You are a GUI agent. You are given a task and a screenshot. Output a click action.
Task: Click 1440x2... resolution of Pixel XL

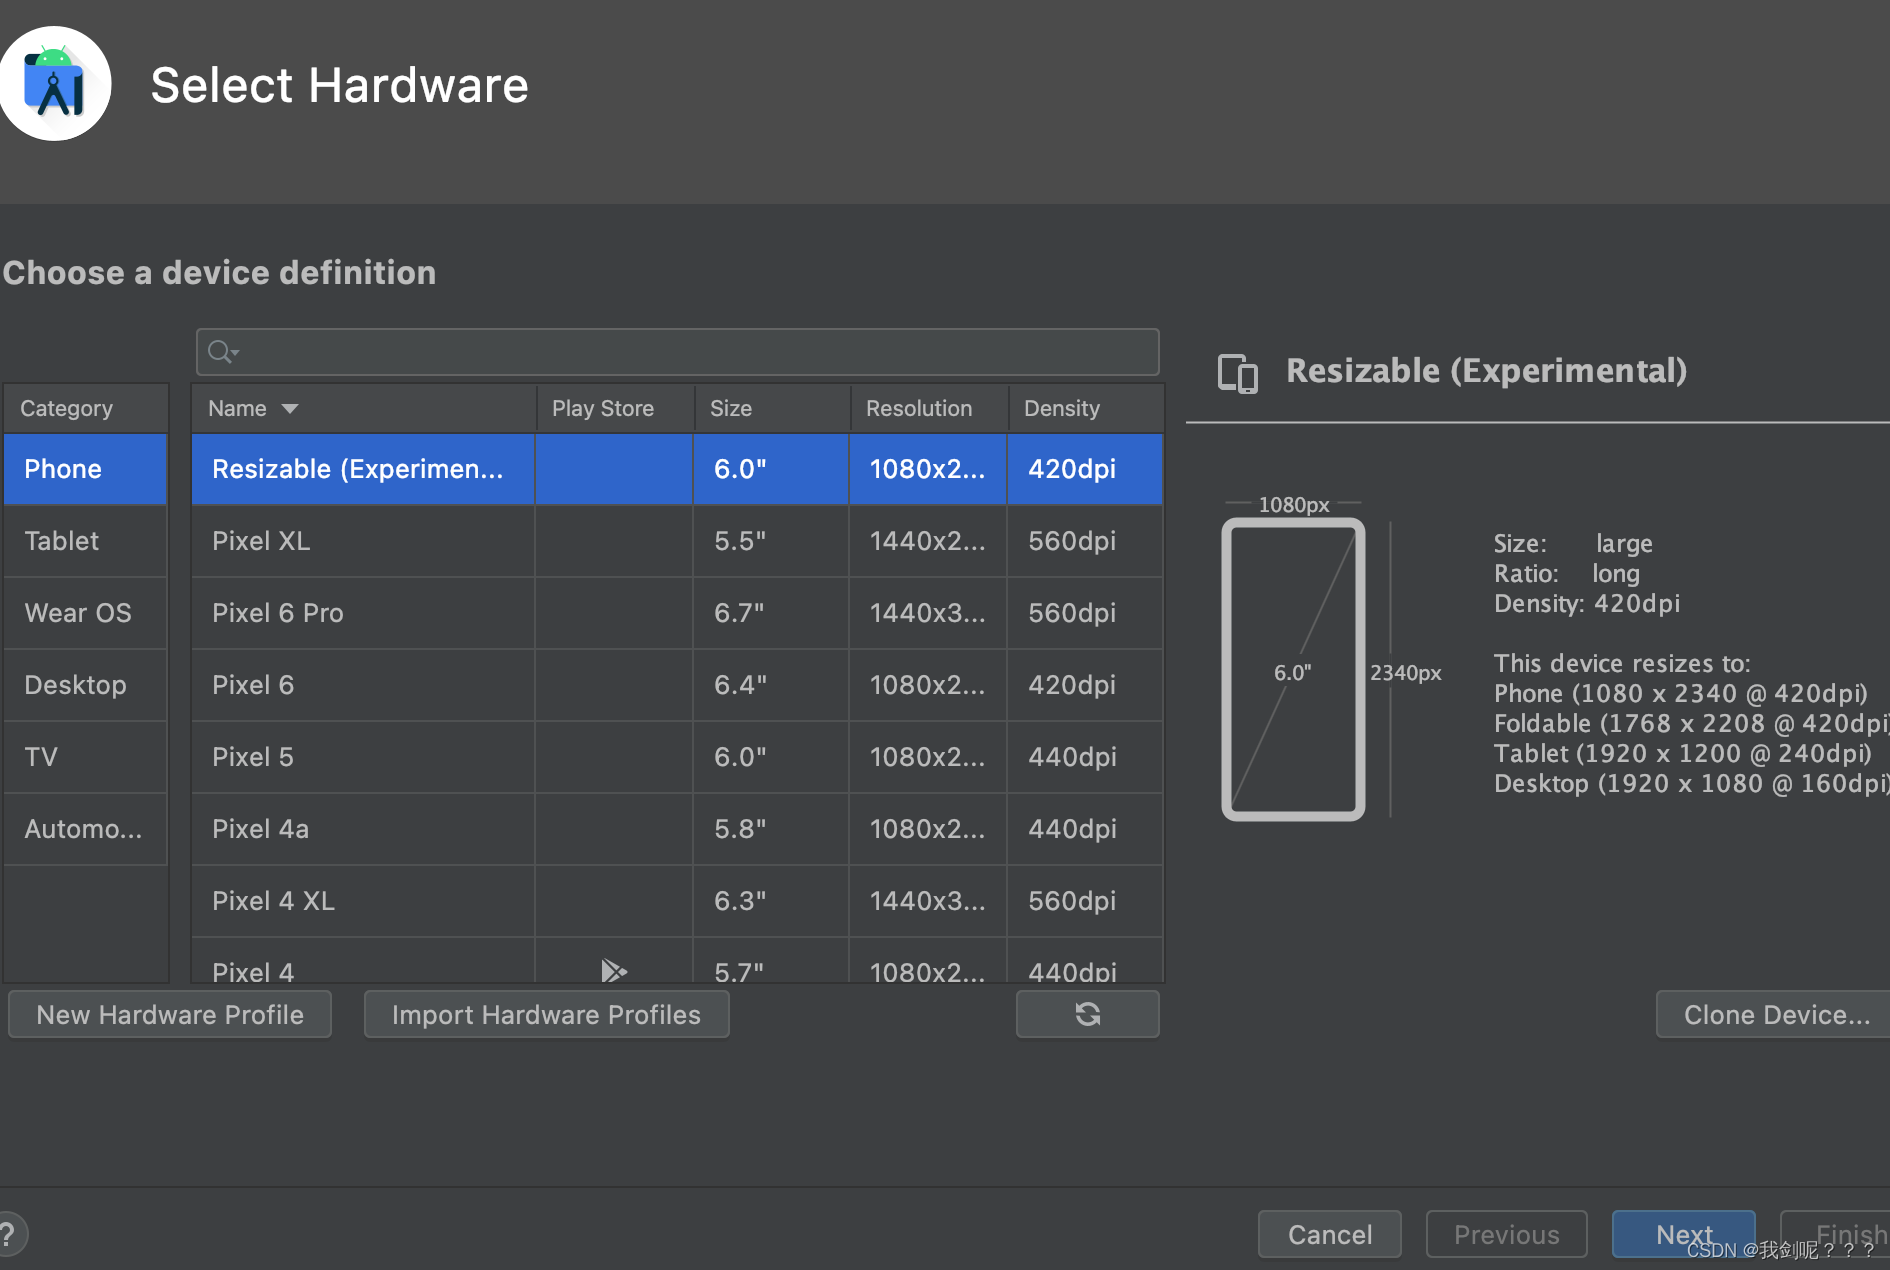(928, 541)
